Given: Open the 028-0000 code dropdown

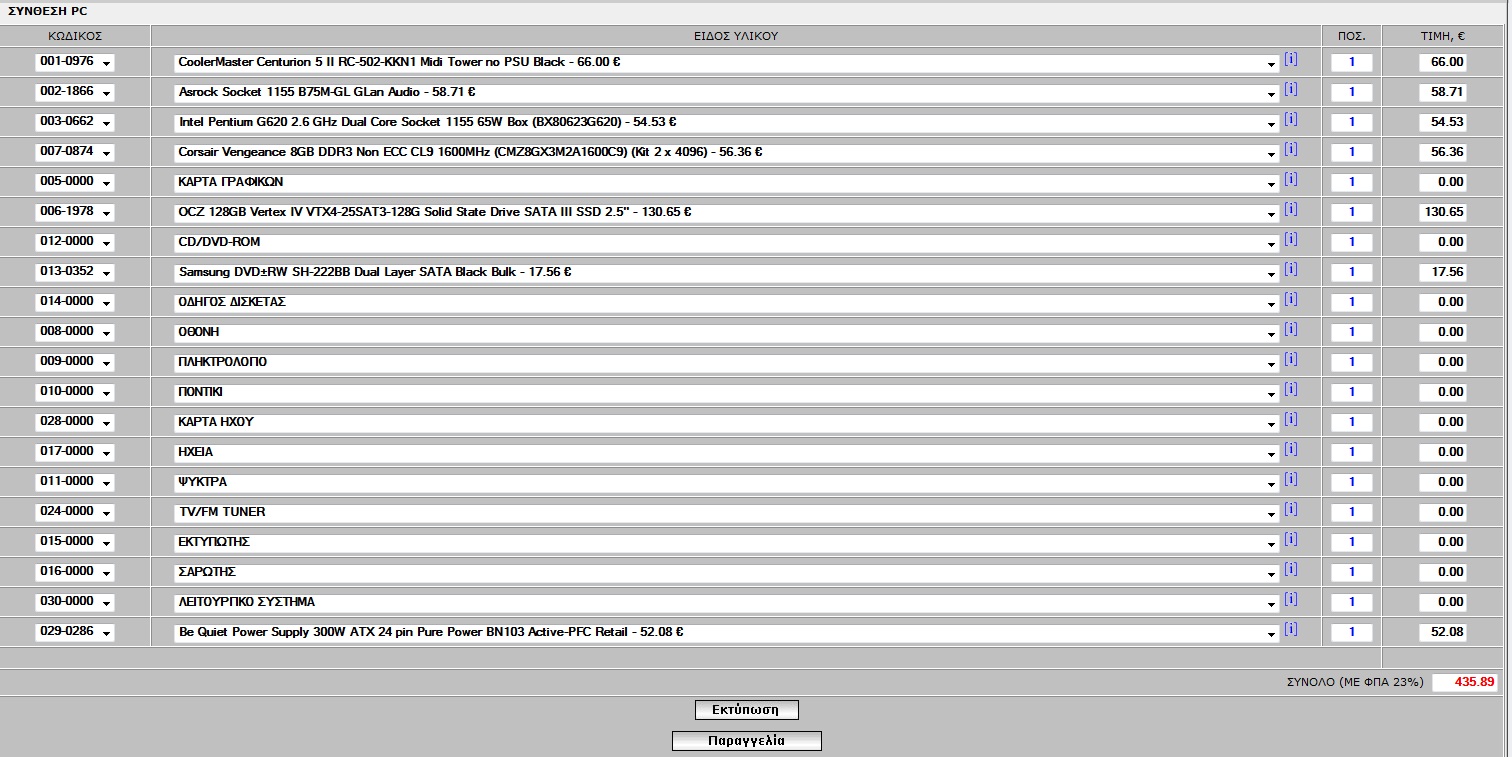Looking at the screenshot, I should 75,422.
